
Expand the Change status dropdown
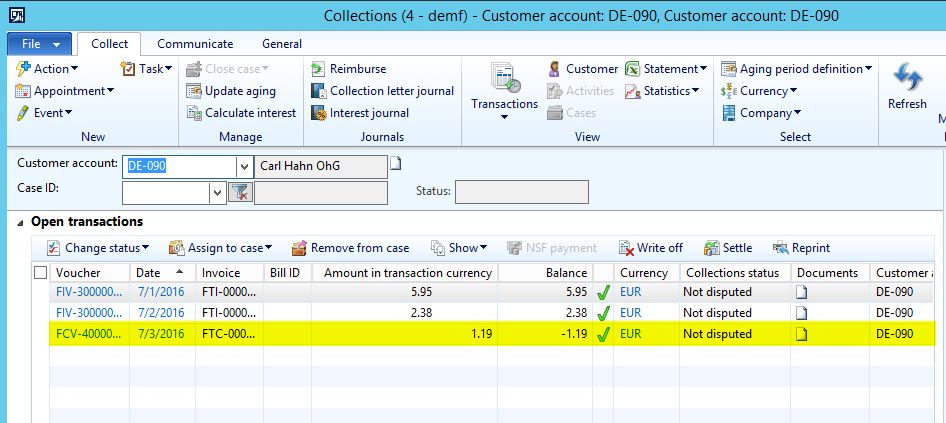[99, 248]
